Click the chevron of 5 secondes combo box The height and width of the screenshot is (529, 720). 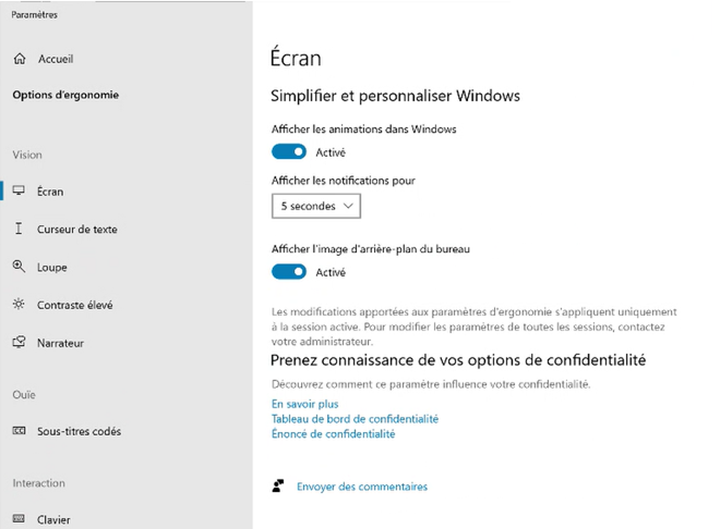click(348, 206)
